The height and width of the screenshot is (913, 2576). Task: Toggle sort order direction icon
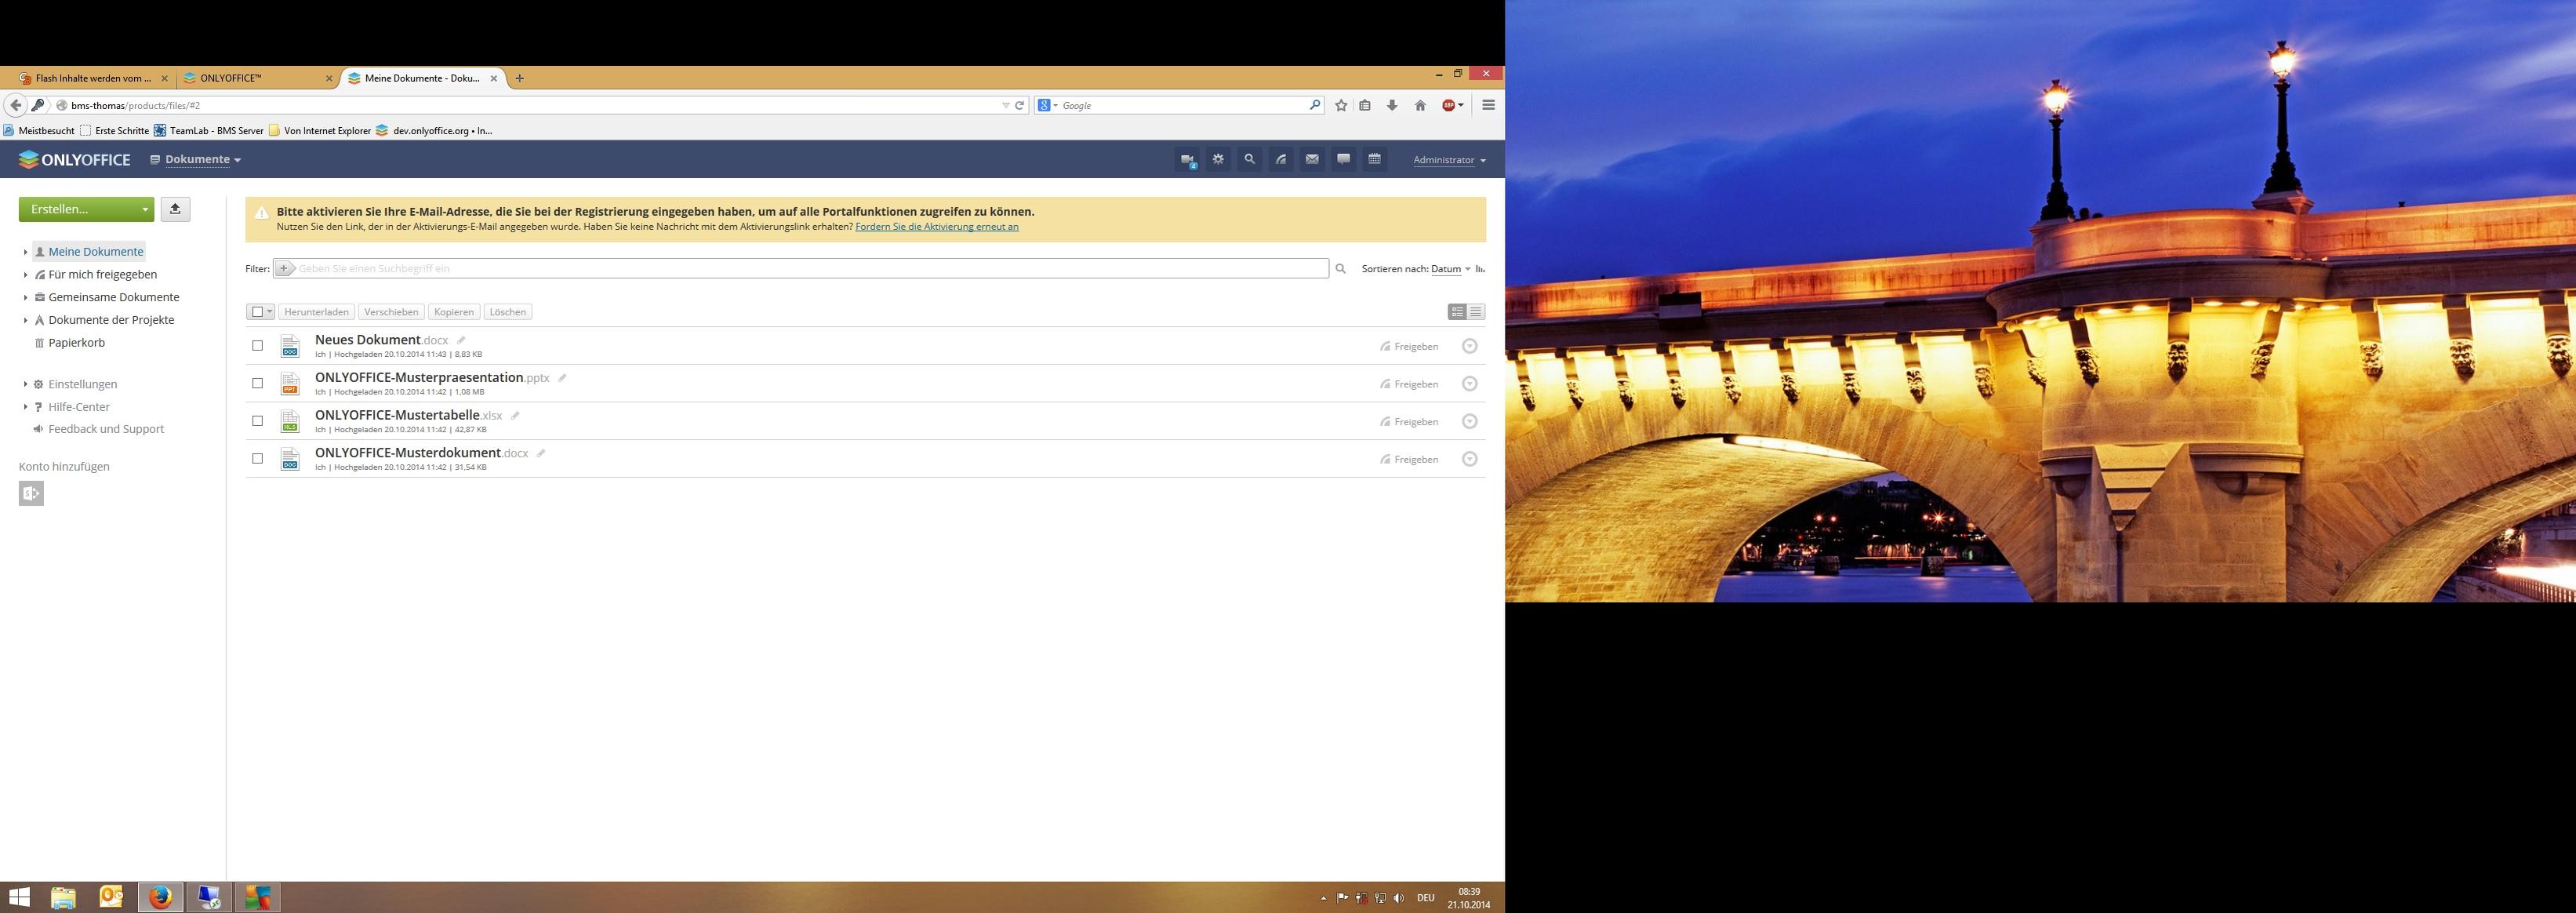point(1480,269)
